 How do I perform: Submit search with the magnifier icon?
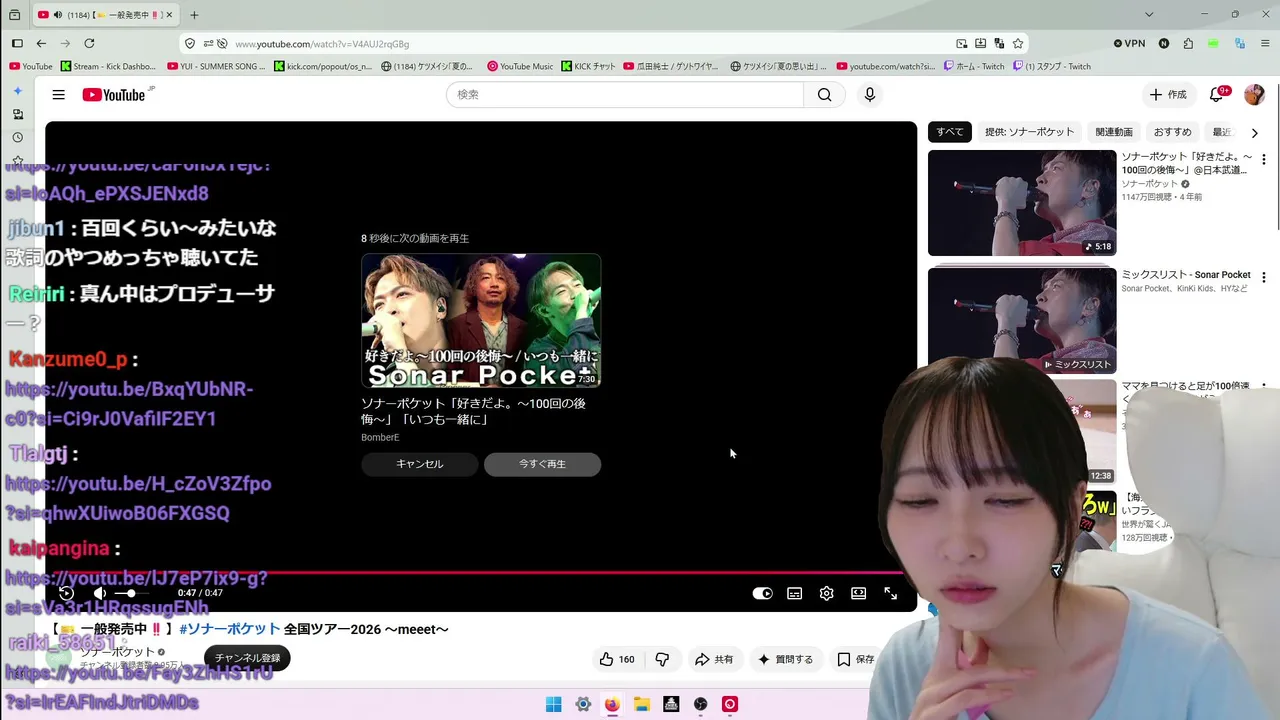point(824,94)
